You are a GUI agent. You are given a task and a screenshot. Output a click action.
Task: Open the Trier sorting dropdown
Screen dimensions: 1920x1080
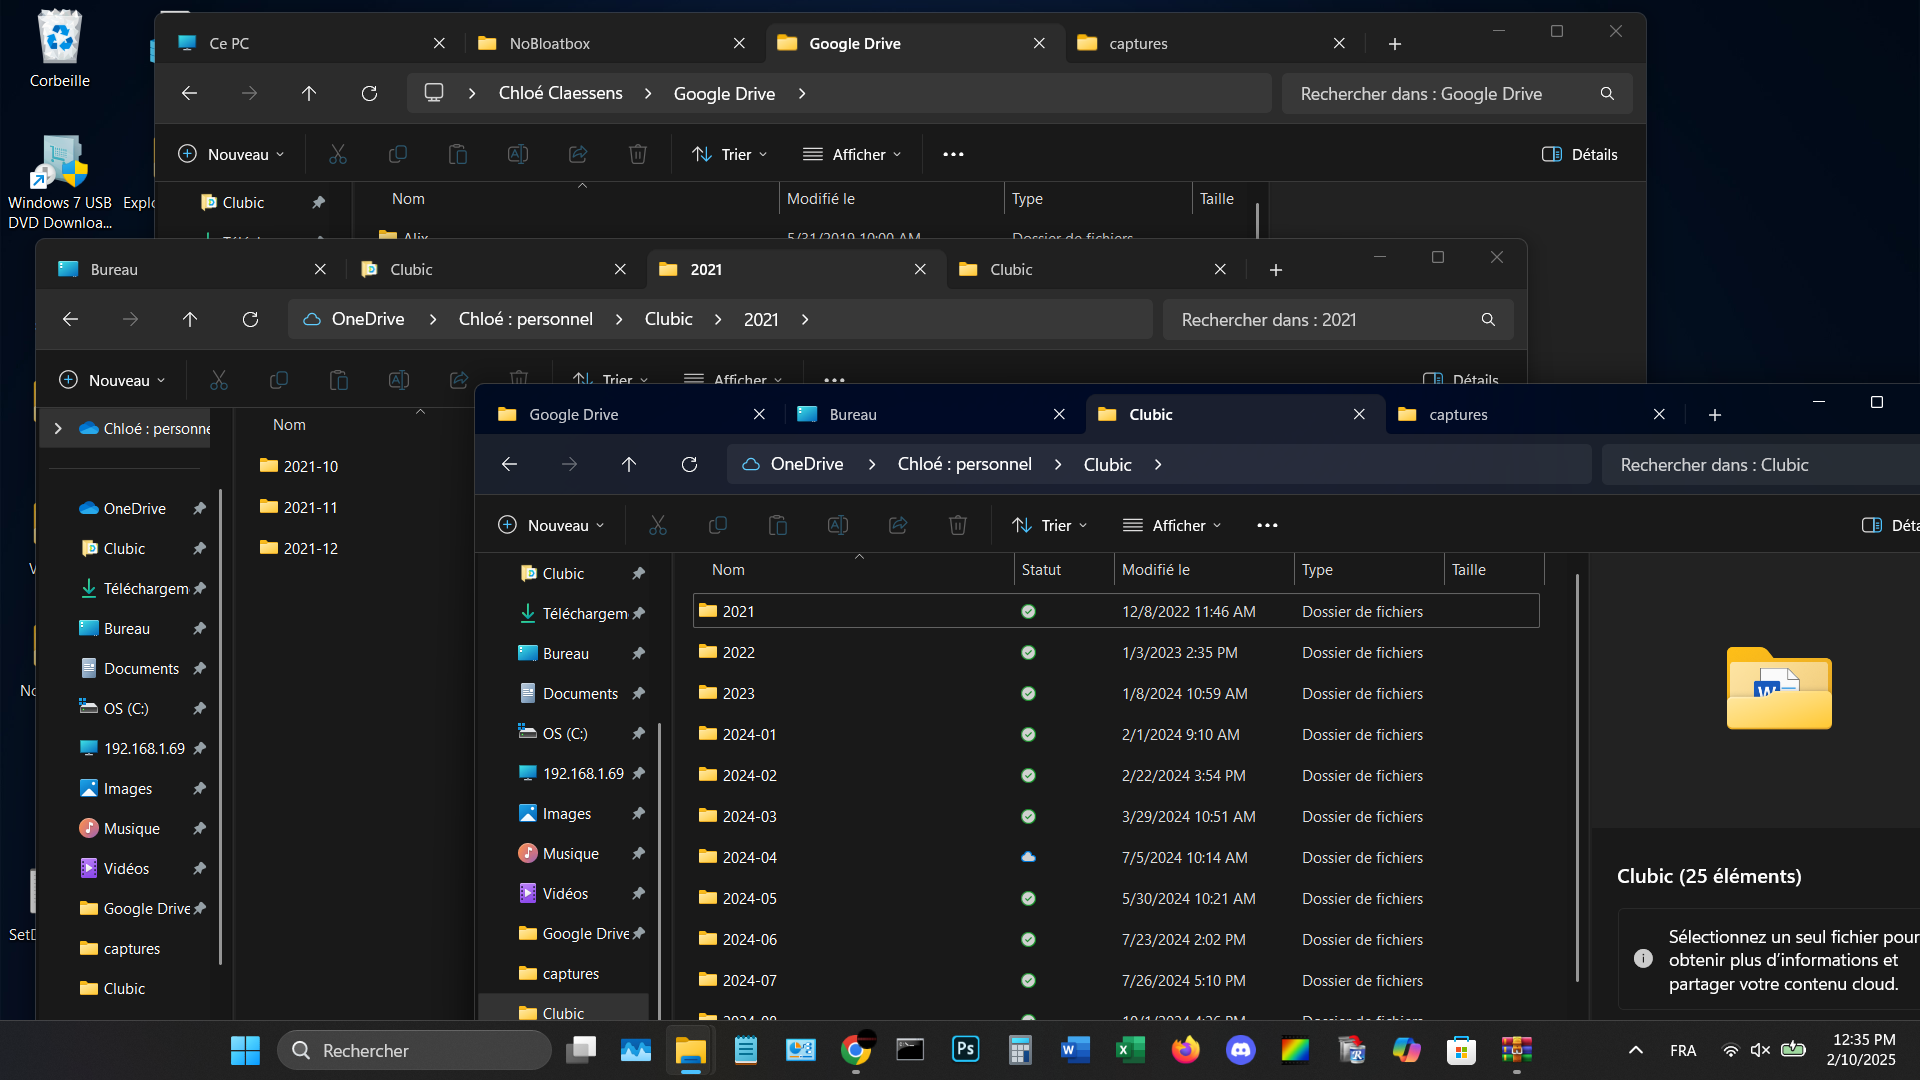[1048, 525]
